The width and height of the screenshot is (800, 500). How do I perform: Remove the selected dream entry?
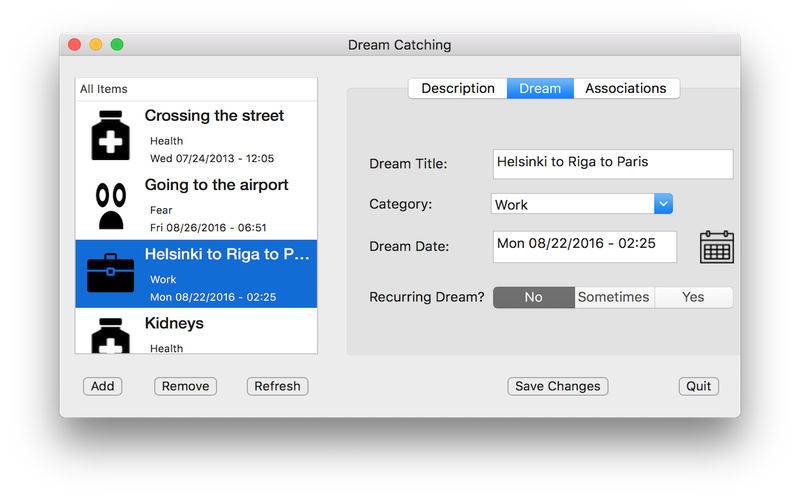(x=185, y=386)
